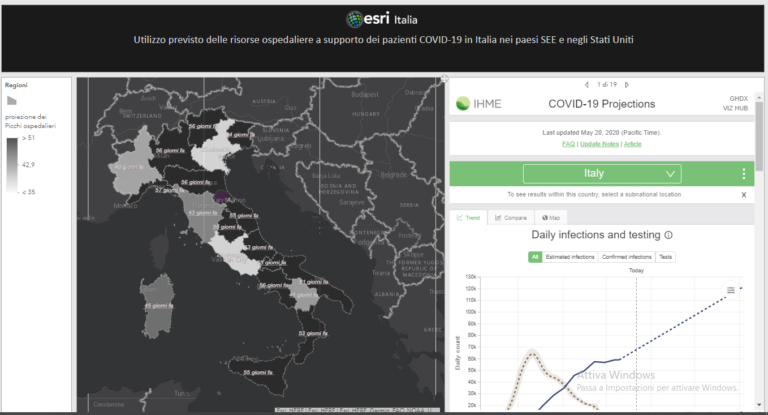Click the Regioni legend polygon symbol
The width and height of the screenshot is (768, 415).
pyautogui.click(x=12, y=101)
